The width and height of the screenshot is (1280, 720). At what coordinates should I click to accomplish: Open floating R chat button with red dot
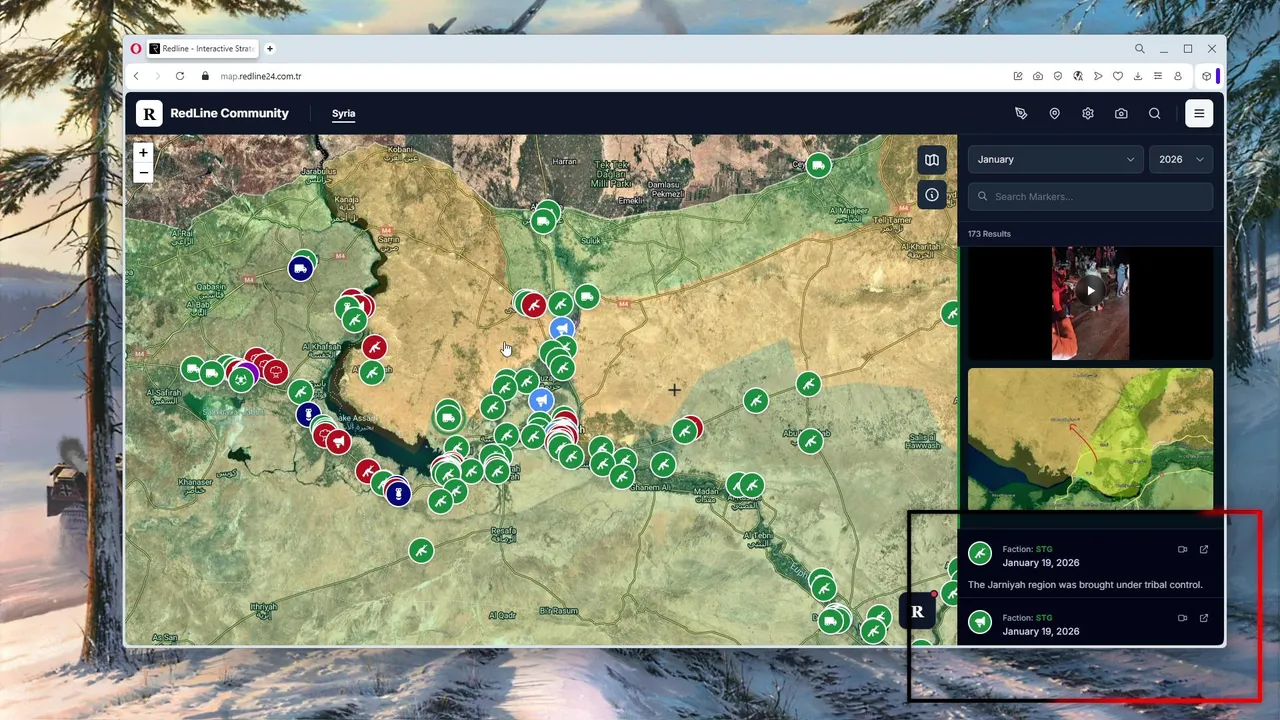pyautogui.click(x=917, y=611)
